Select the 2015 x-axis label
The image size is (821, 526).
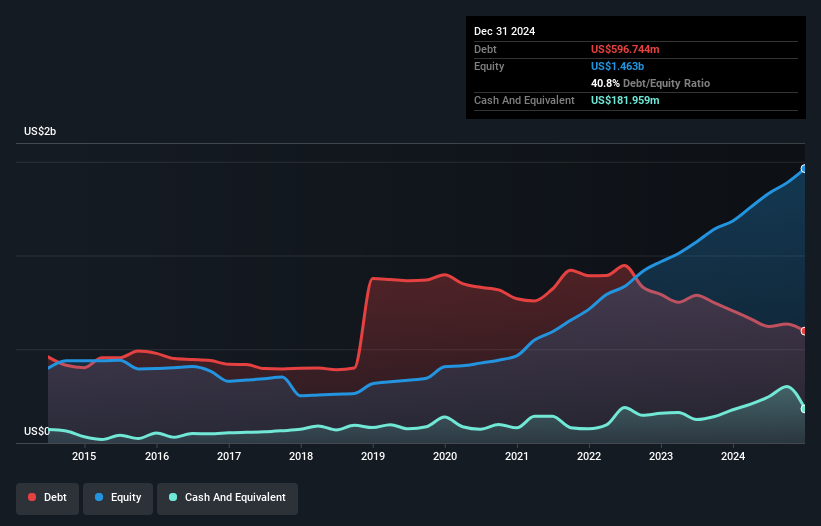click(84, 456)
